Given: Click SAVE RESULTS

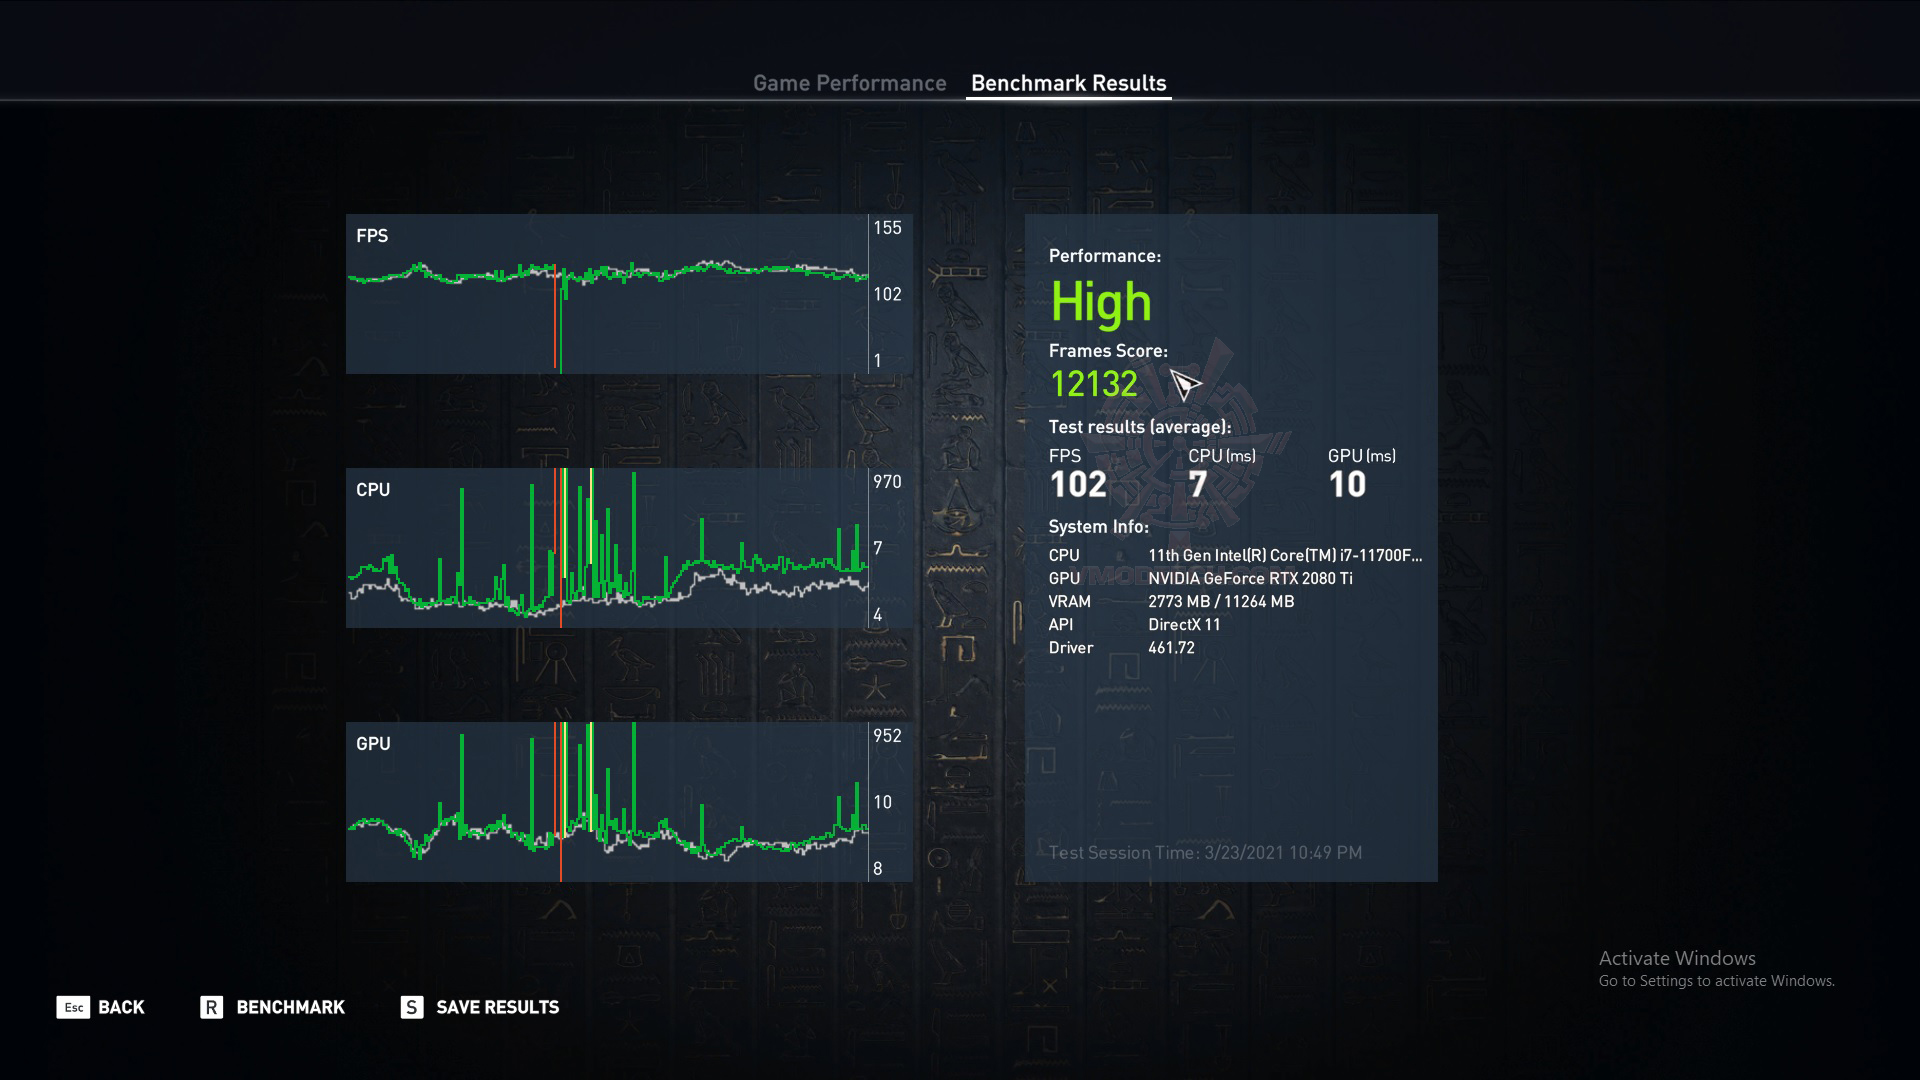Looking at the screenshot, I should click(497, 1007).
